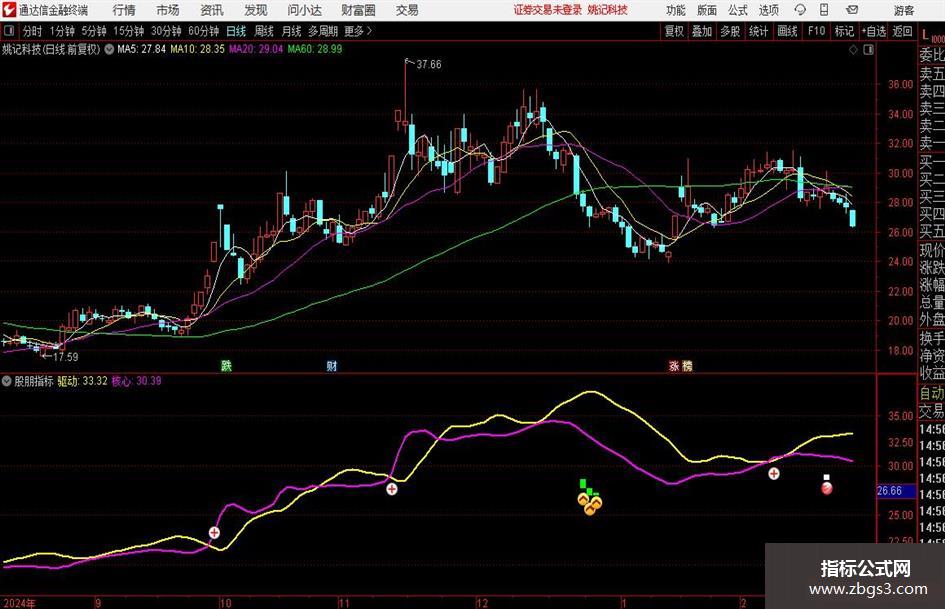This screenshot has width=945, height=609.
Task: Click the 涨 marker below chart
Action: click(674, 366)
